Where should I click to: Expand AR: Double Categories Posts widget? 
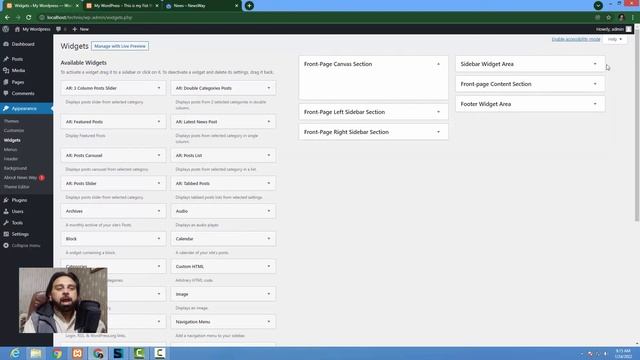269,88
